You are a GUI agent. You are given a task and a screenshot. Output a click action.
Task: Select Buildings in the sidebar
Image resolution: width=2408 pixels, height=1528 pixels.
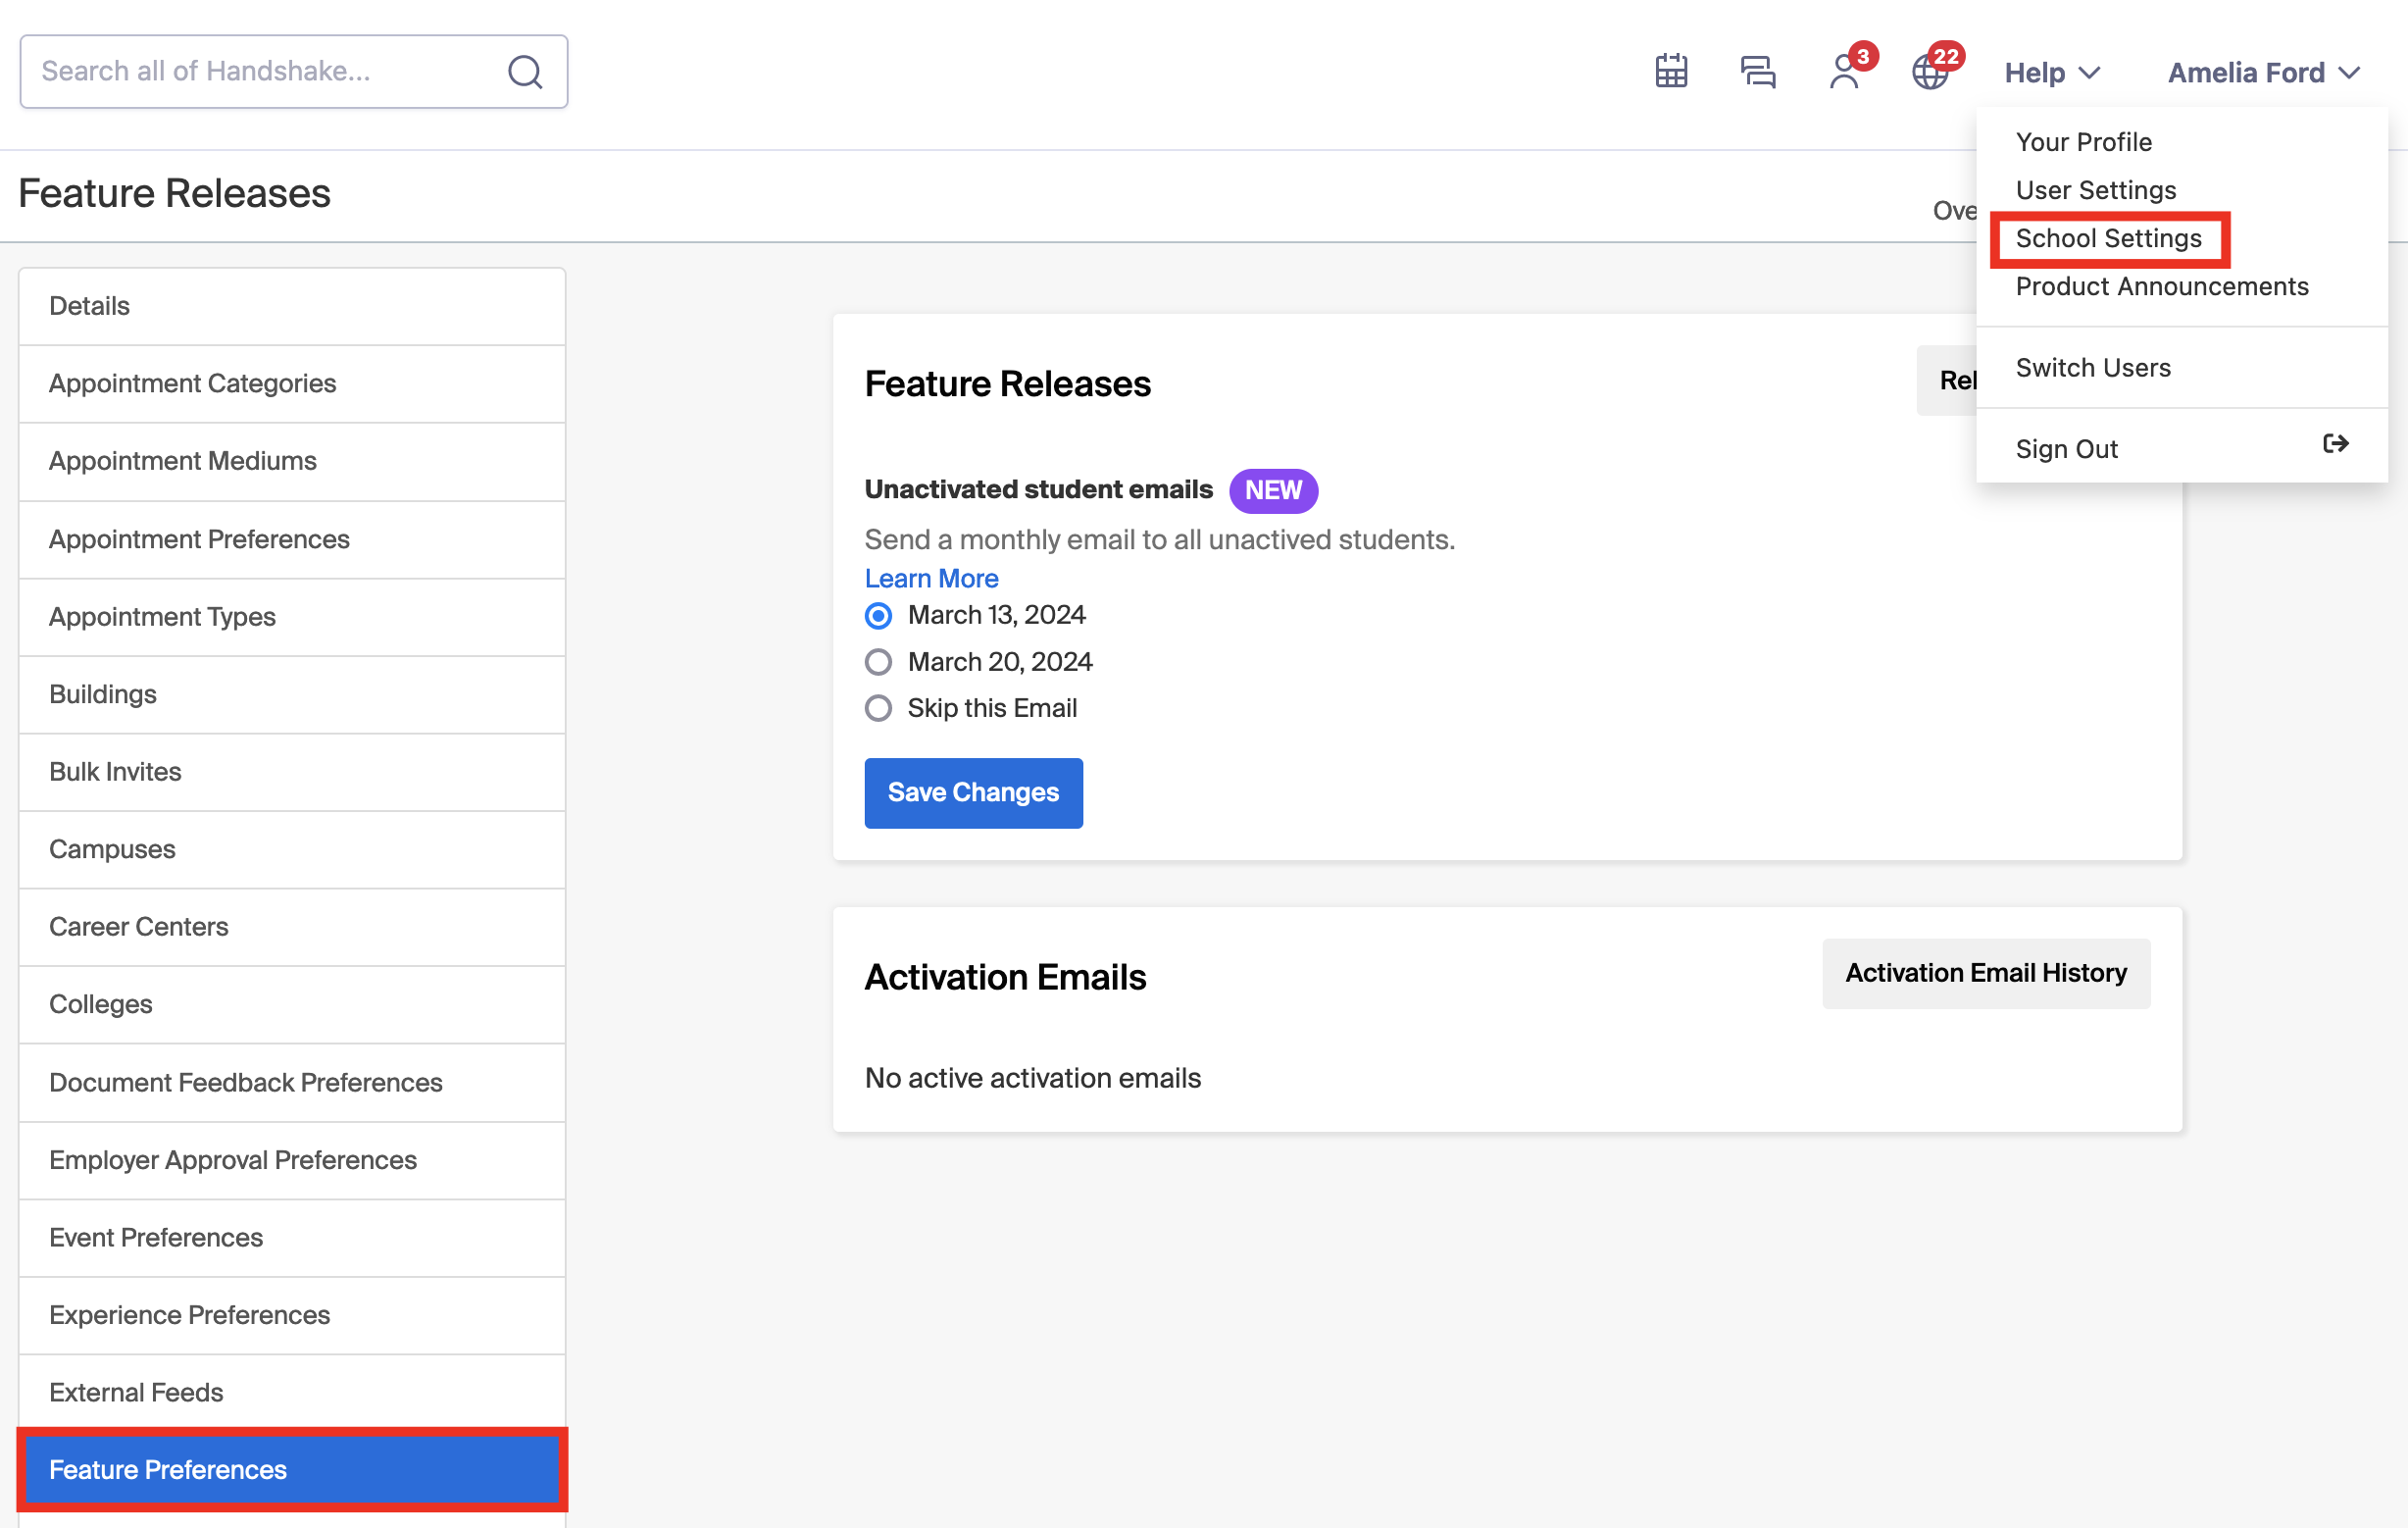point(292,694)
